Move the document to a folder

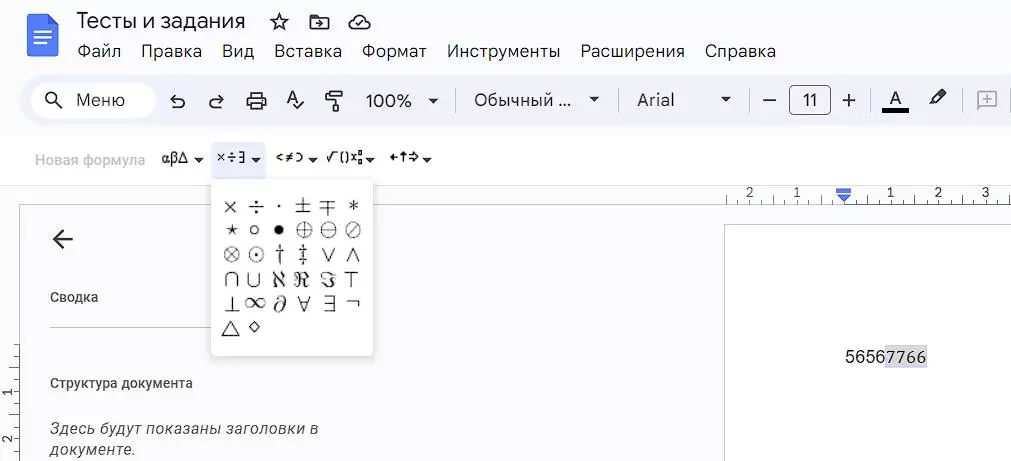[x=319, y=23]
